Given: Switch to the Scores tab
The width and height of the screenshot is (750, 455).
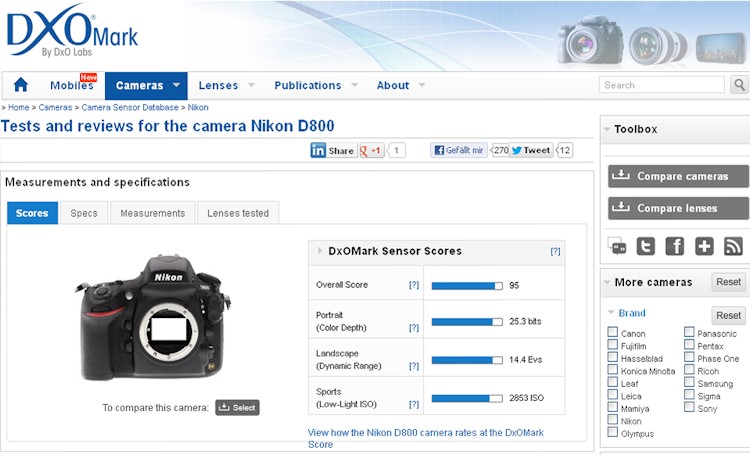Looking at the screenshot, I should 32,213.
